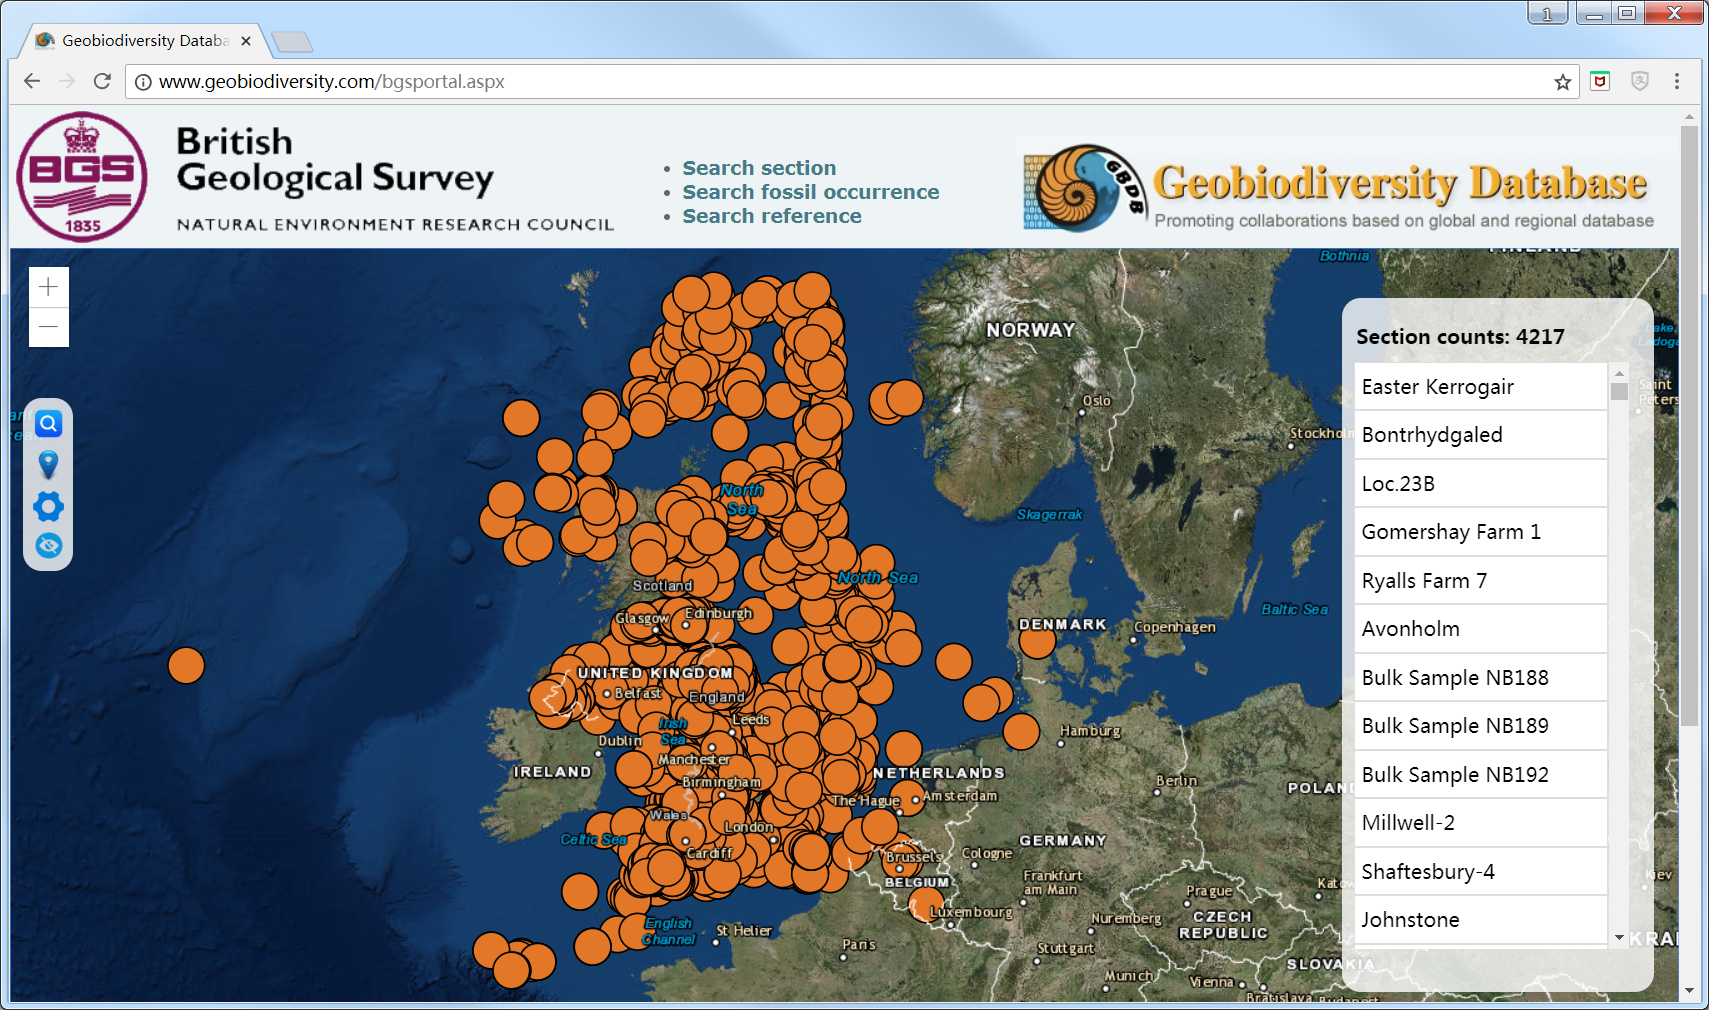The height and width of the screenshot is (1010, 1709).
Task: Zoom out the map with minus button
Action: click(48, 327)
